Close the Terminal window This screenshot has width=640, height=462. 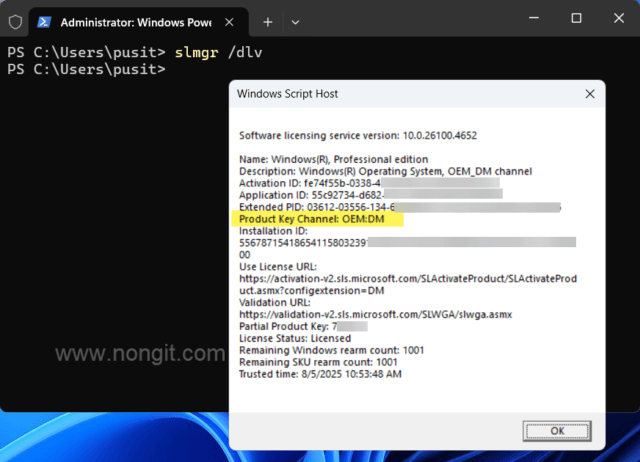(619, 18)
